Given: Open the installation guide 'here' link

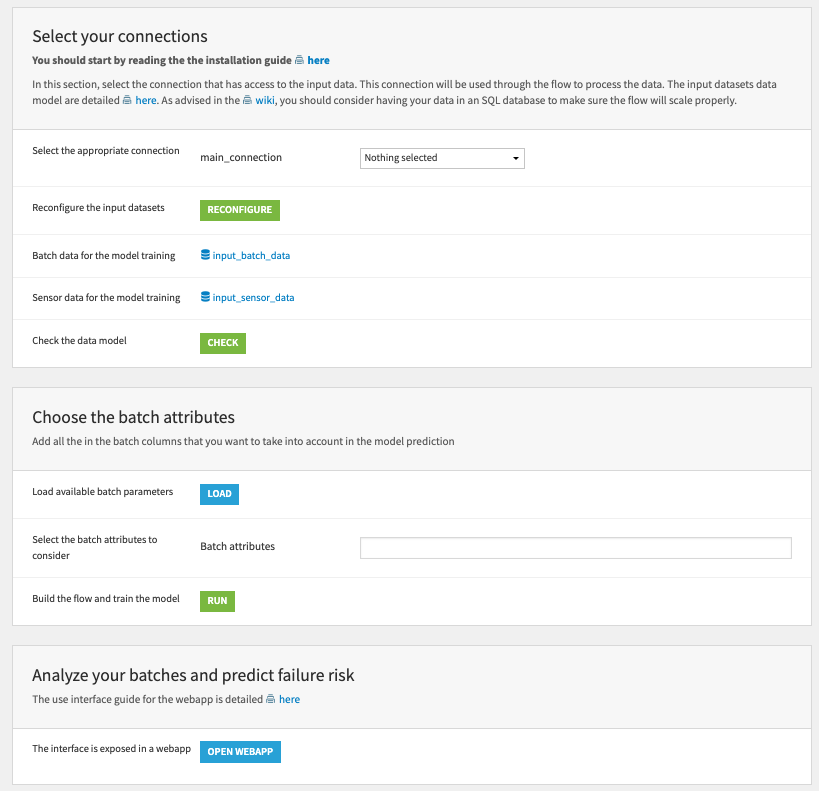Looking at the screenshot, I should (x=319, y=60).
